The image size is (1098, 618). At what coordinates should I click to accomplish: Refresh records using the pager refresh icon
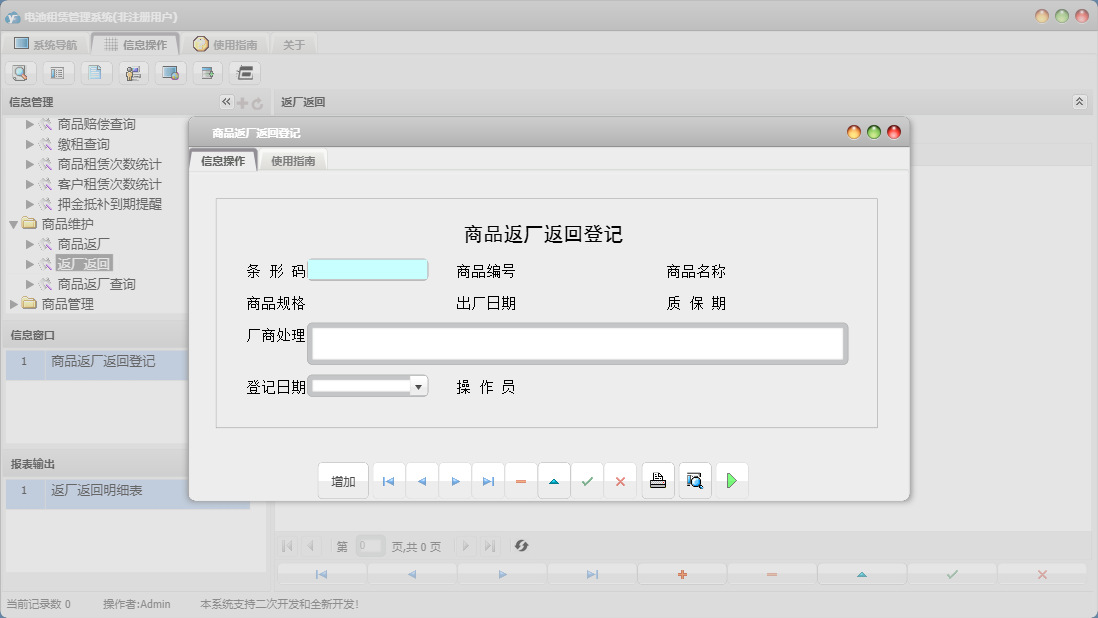520,546
